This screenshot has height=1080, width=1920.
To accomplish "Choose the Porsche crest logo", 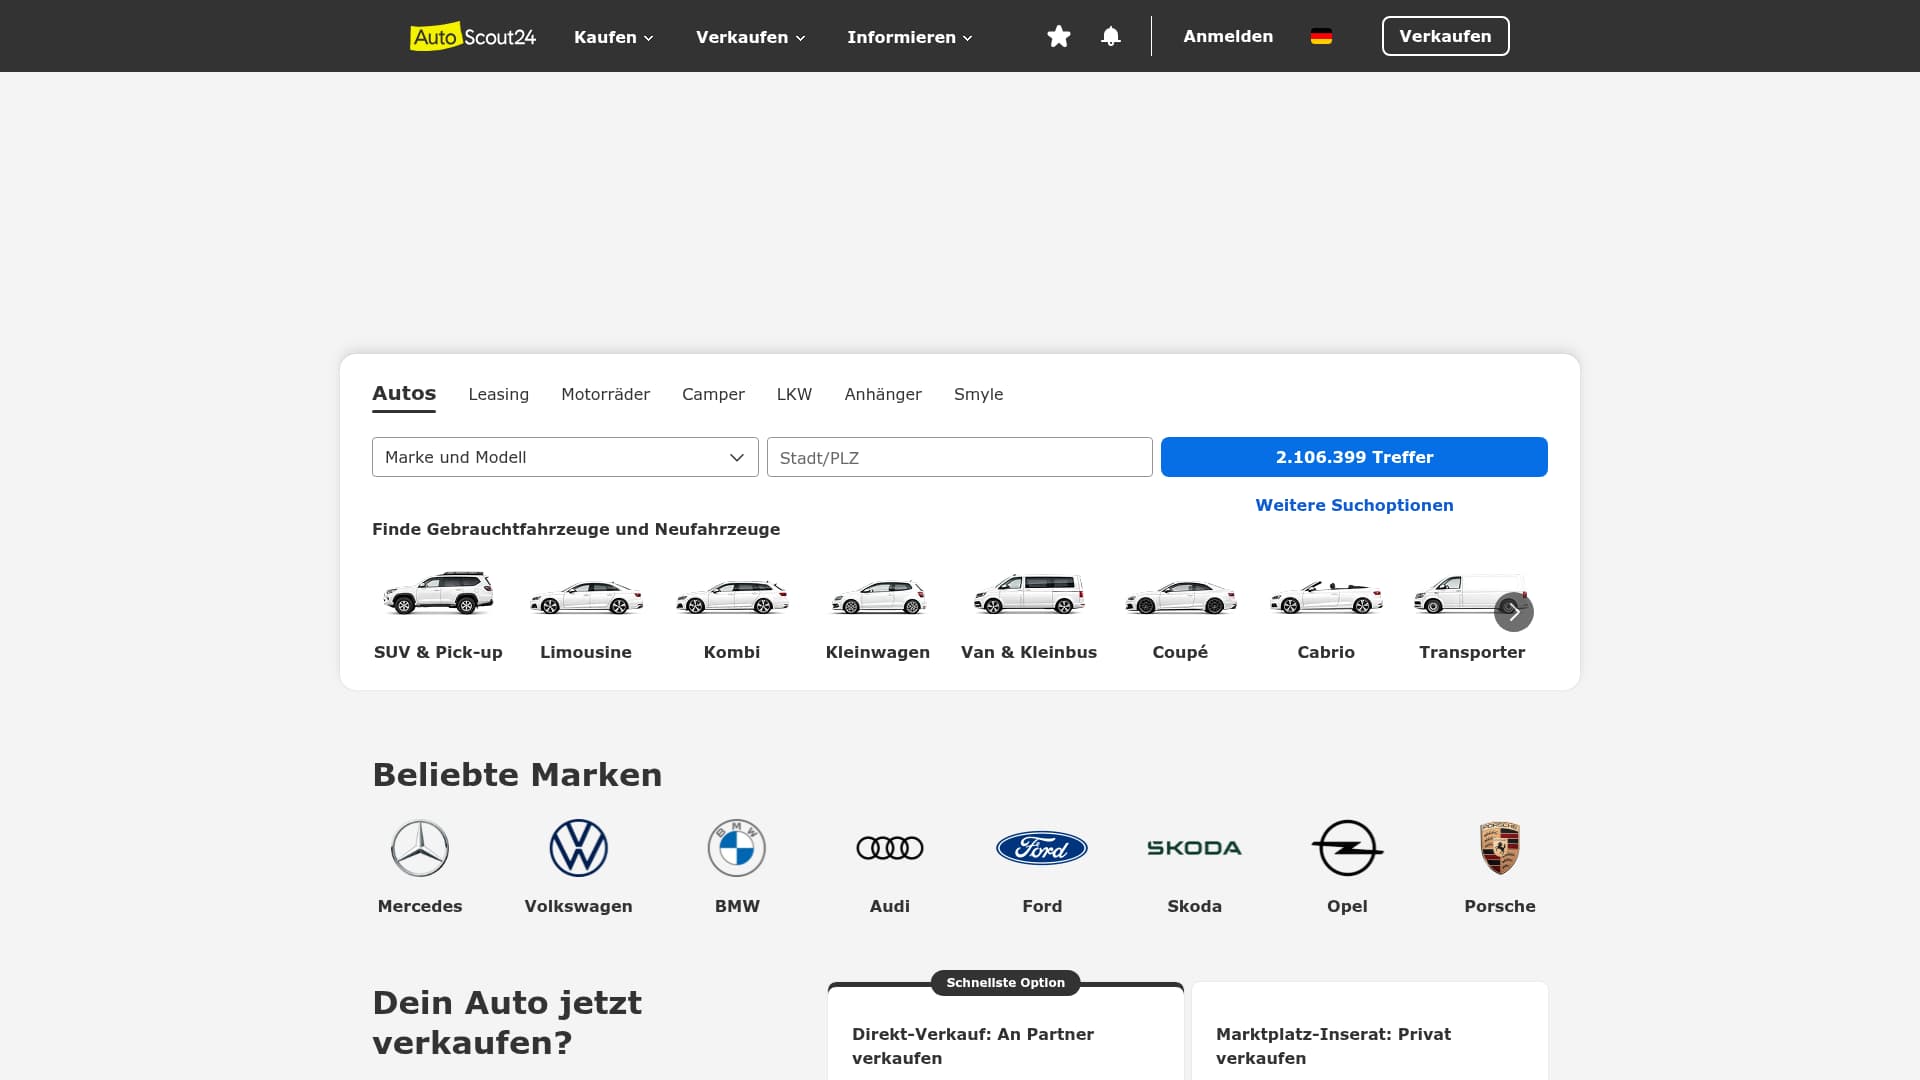I will [1500, 848].
